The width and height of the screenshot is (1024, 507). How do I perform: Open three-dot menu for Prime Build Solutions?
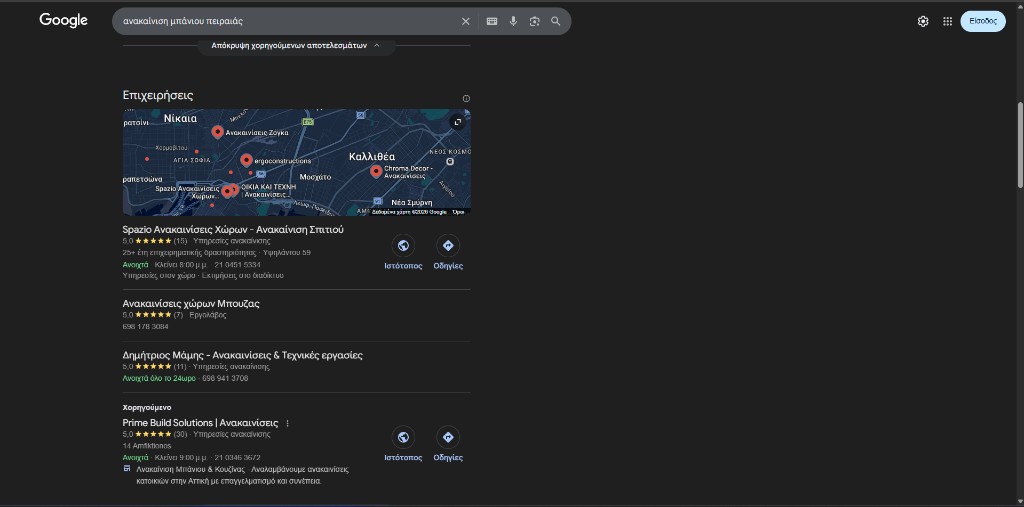(x=287, y=423)
